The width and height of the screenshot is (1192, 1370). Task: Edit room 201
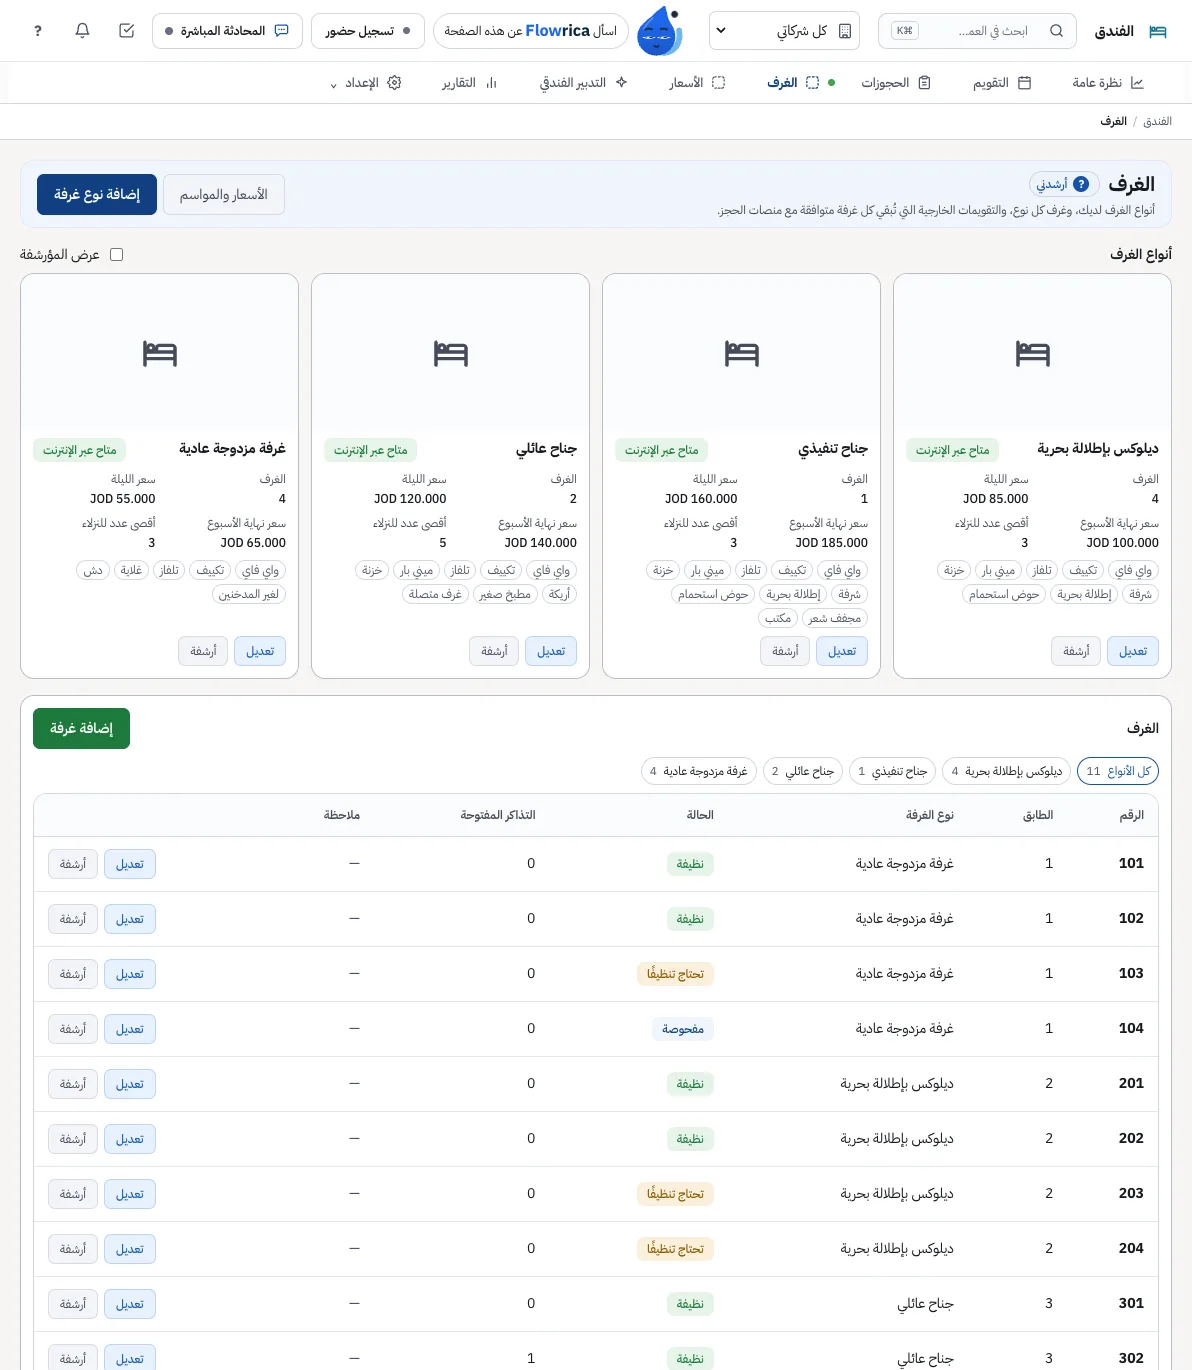130,1084
